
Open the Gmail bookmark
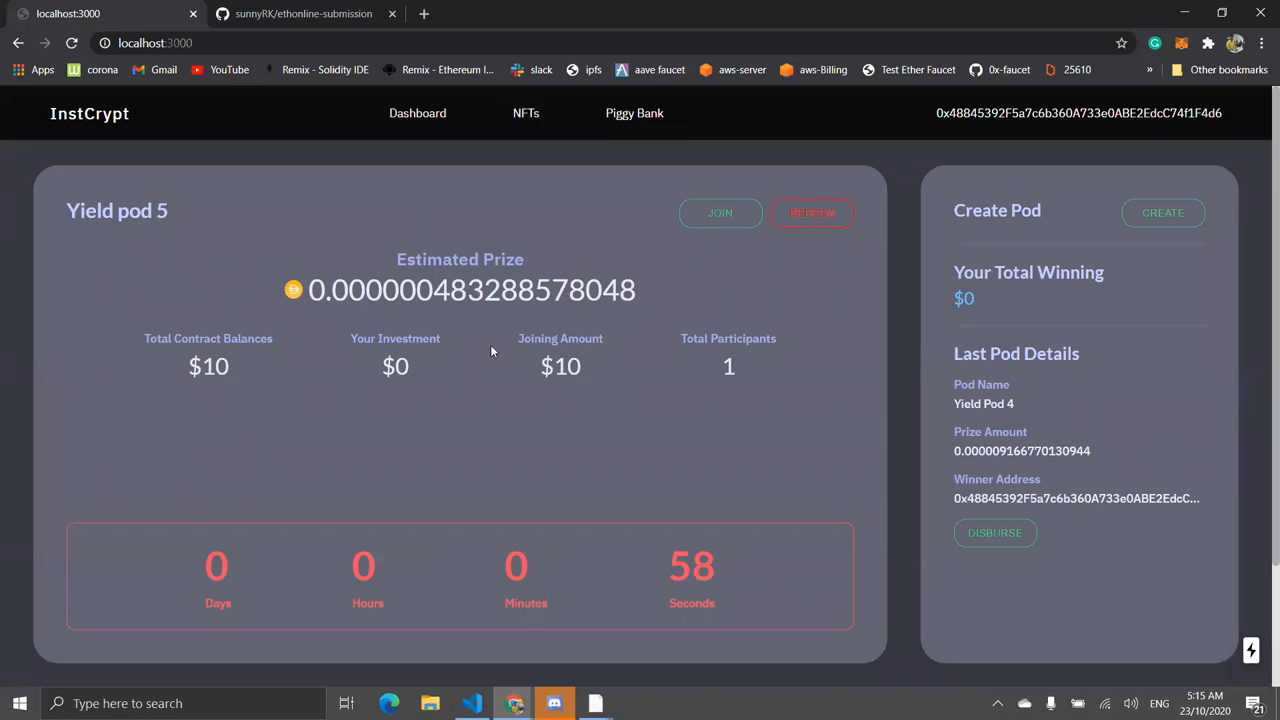[153, 70]
